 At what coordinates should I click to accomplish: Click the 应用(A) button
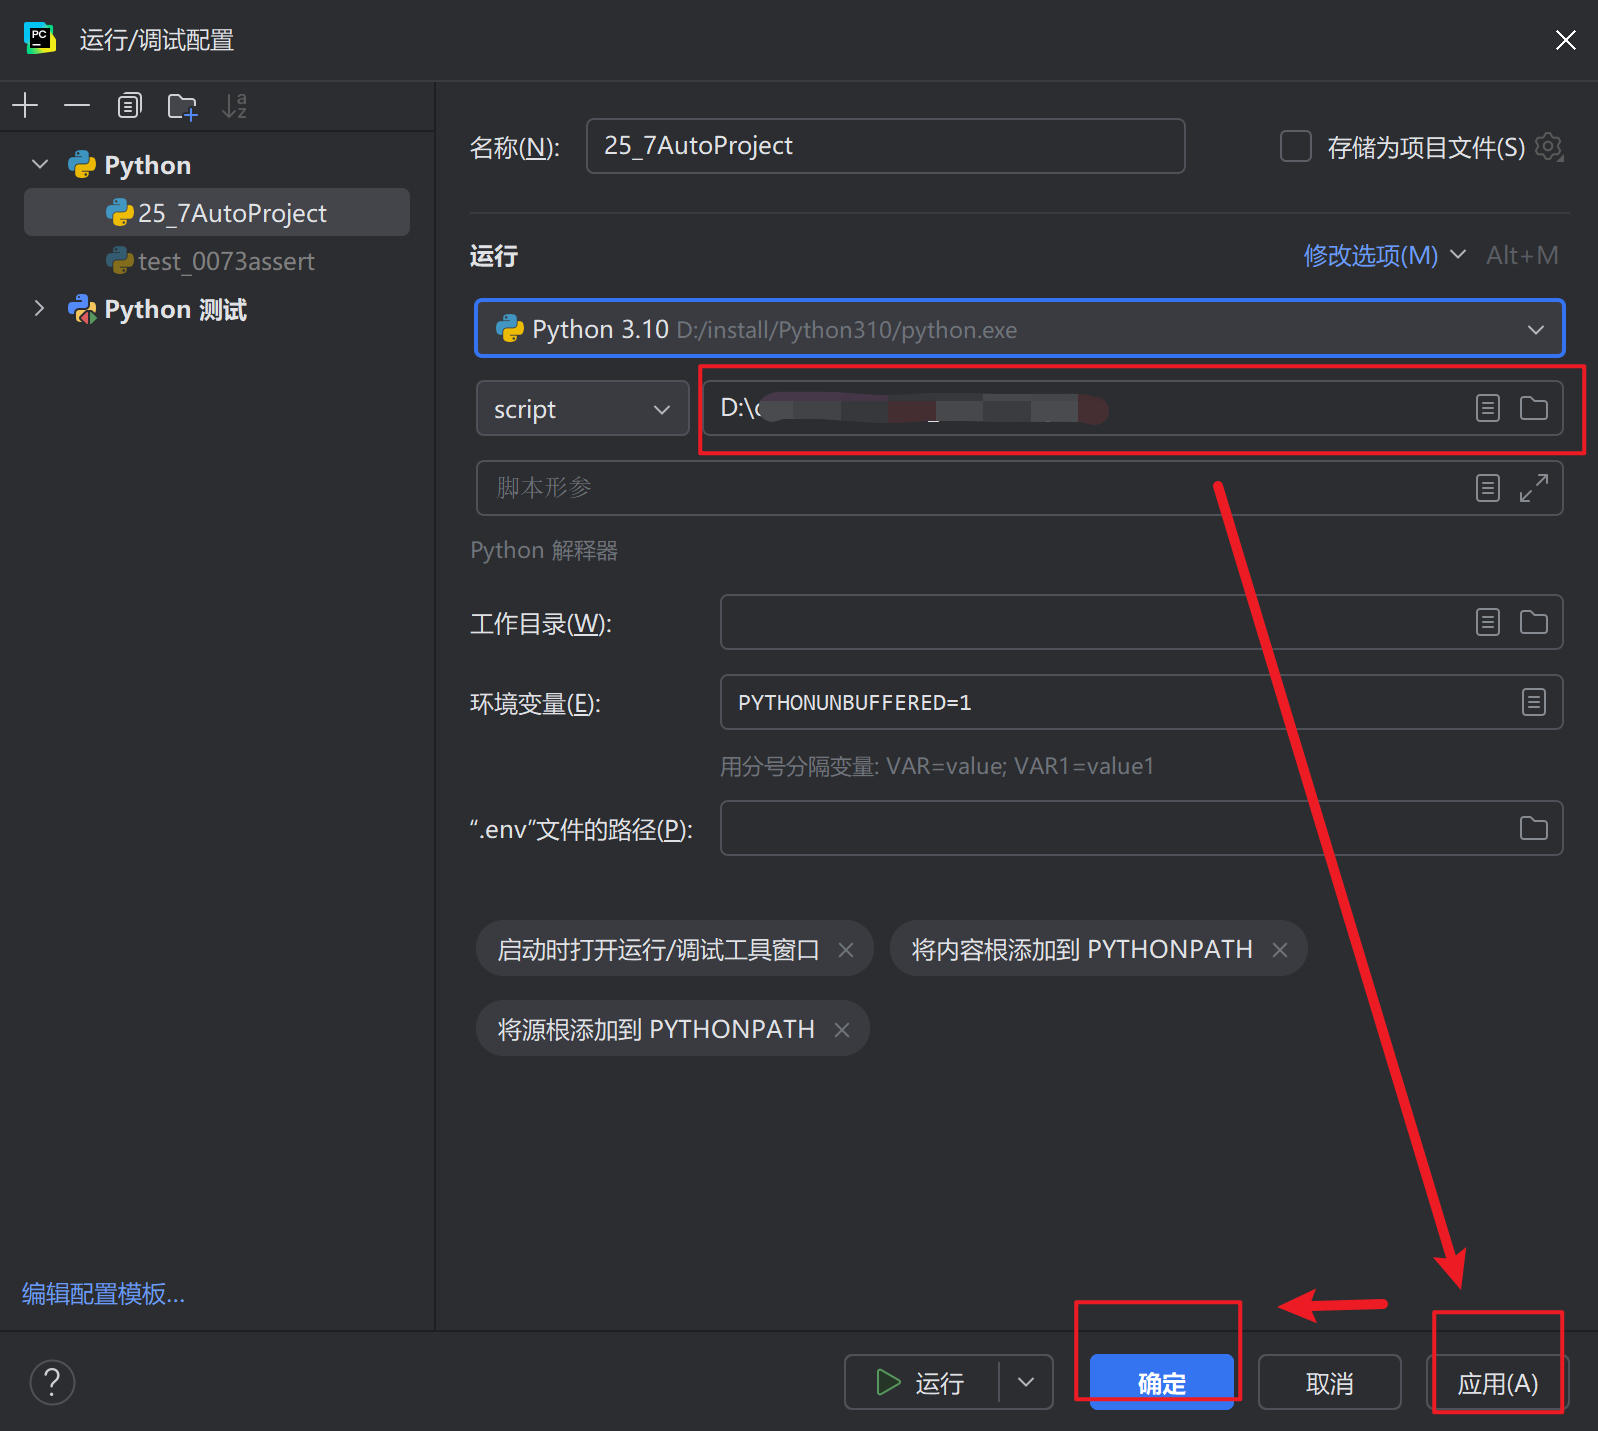[x=1498, y=1382]
